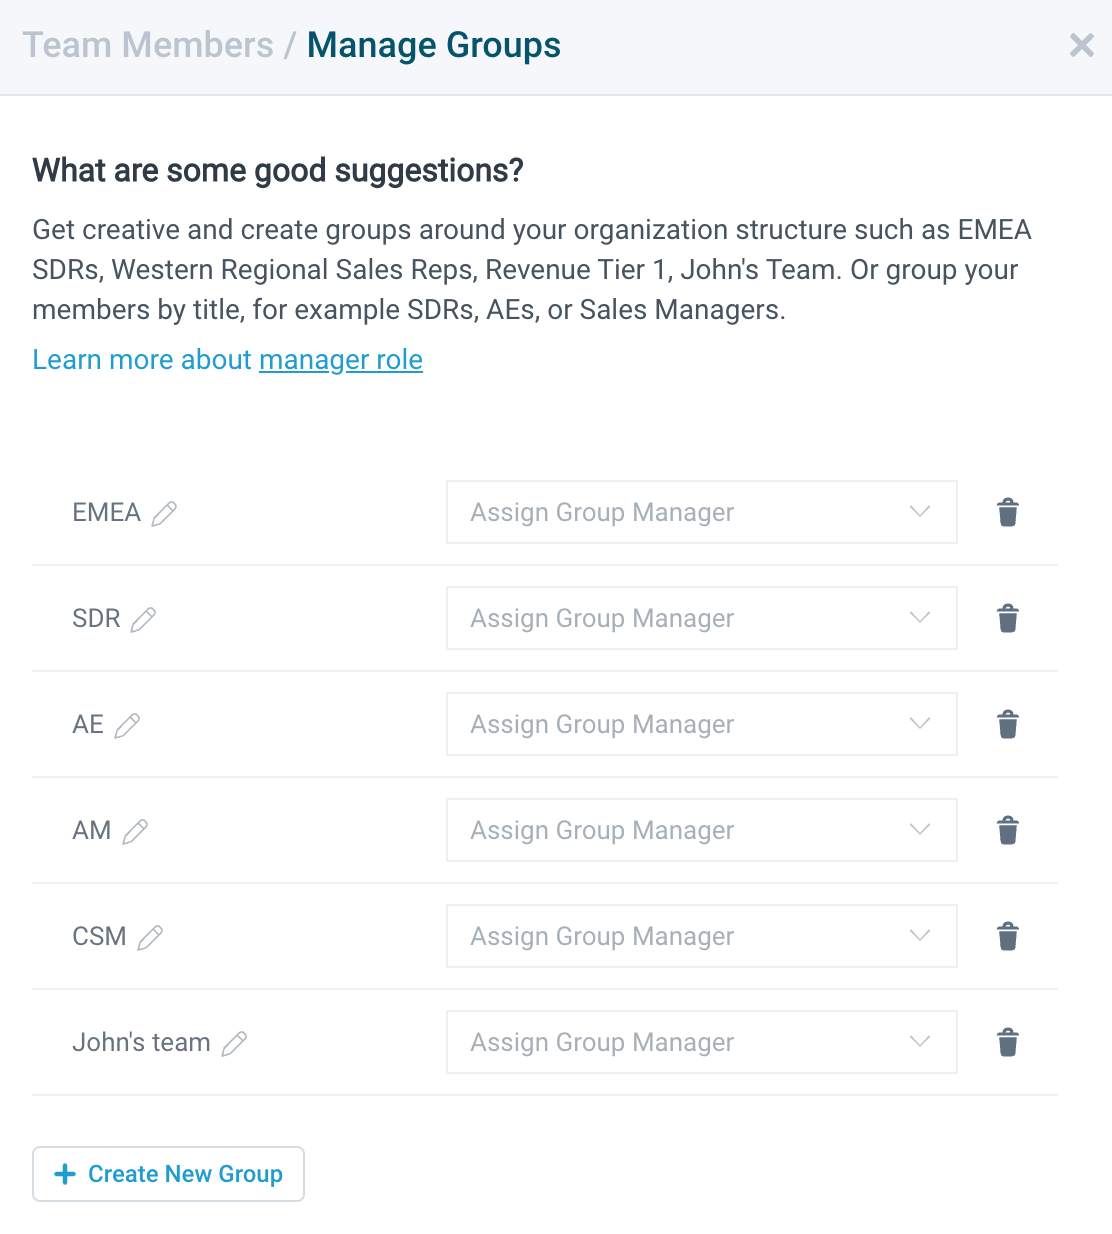Select manager dropdown for John's team
Image resolution: width=1112 pixels, height=1234 pixels.
tap(701, 1042)
